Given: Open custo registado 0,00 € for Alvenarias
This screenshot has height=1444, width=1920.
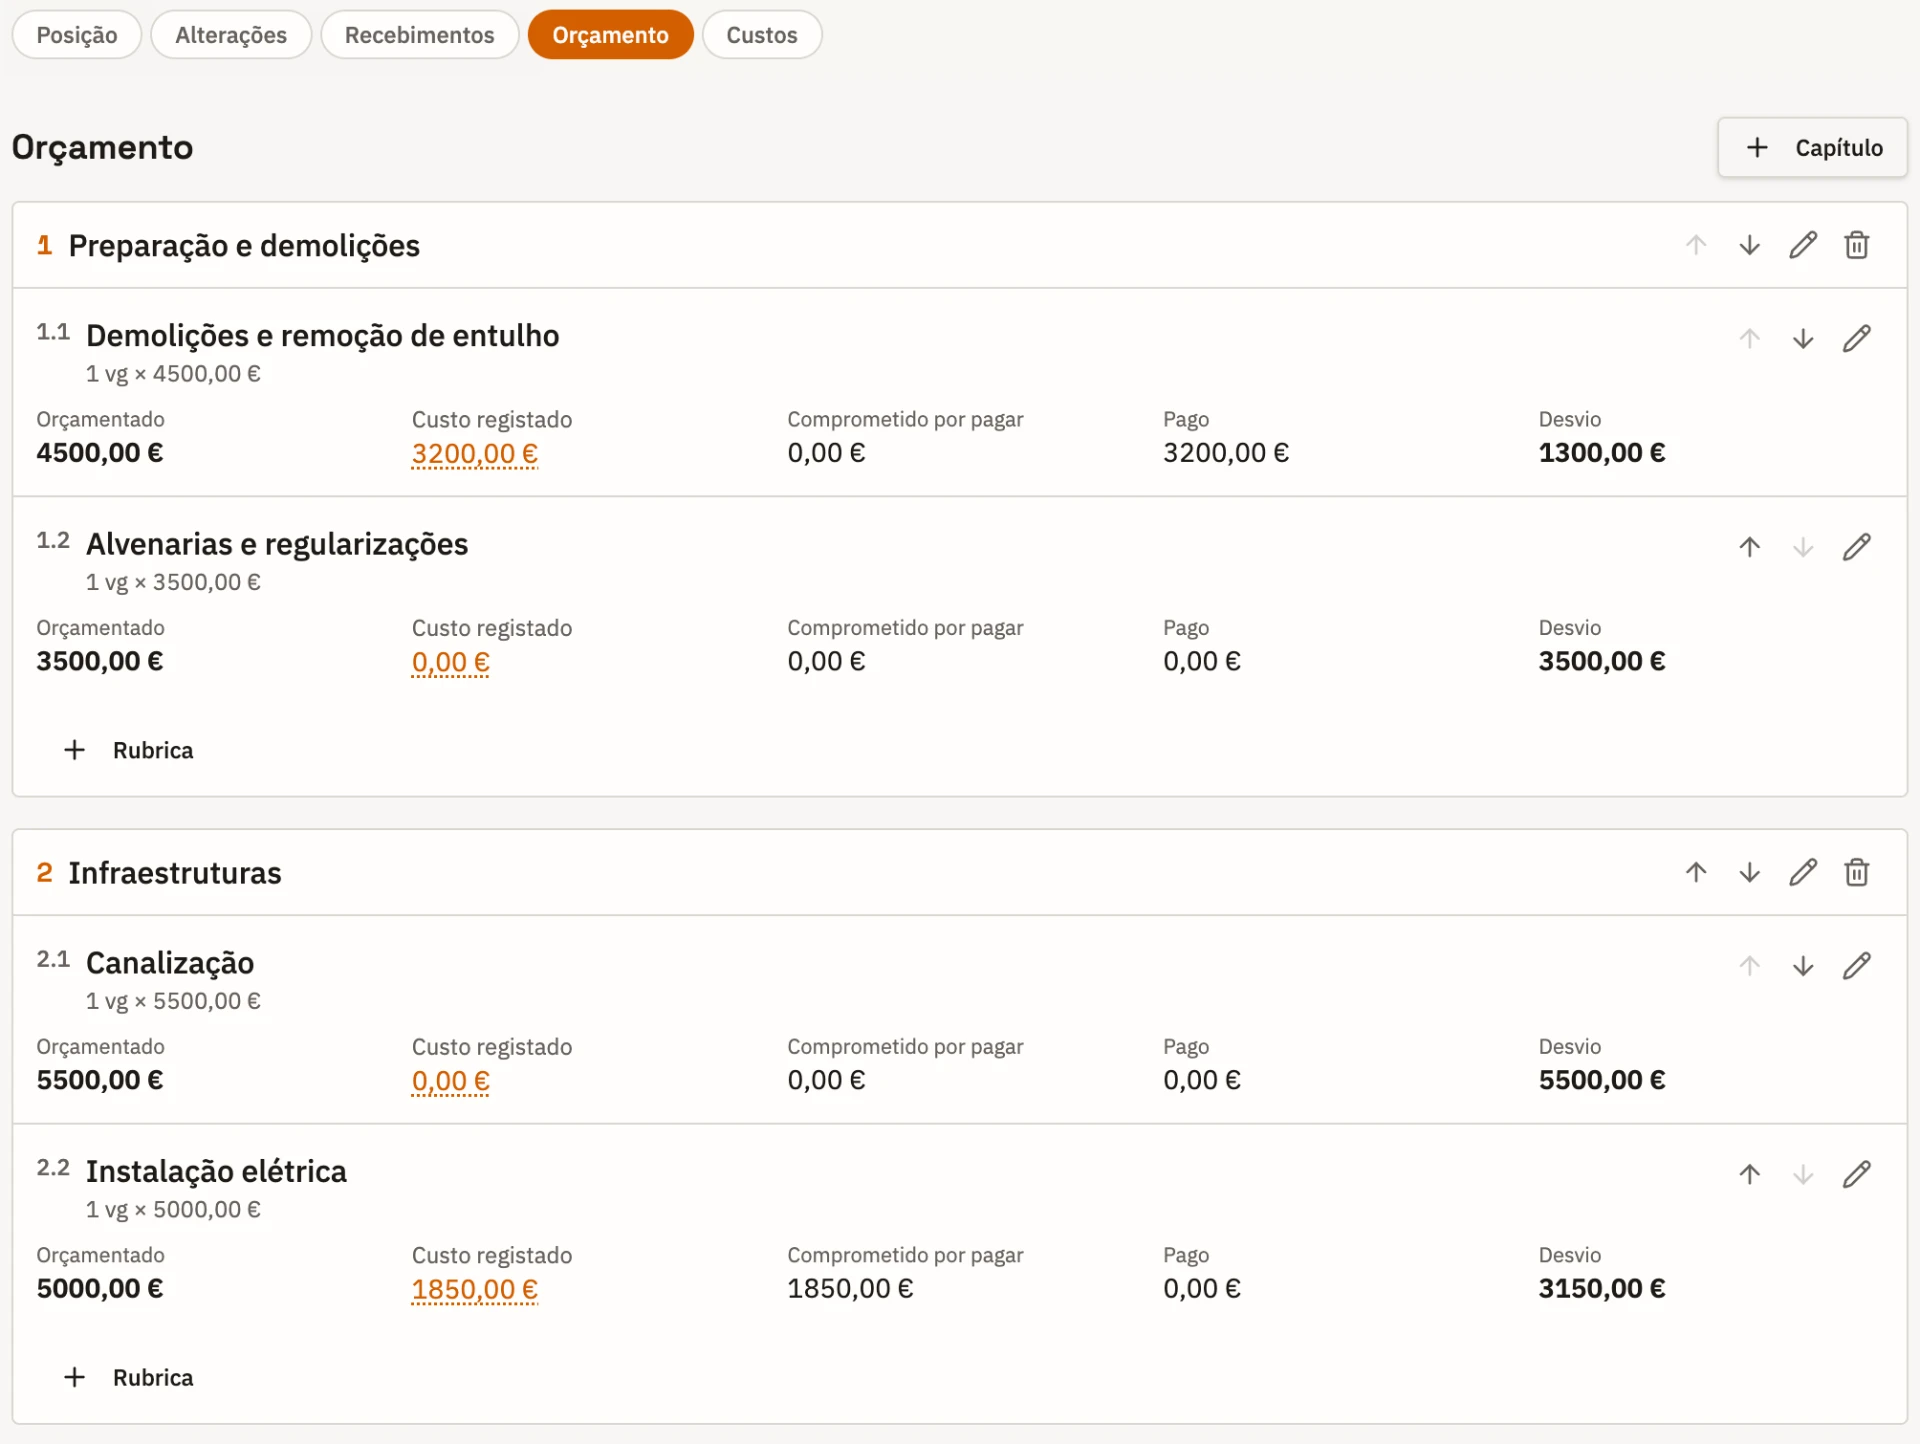Looking at the screenshot, I should click(450, 662).
